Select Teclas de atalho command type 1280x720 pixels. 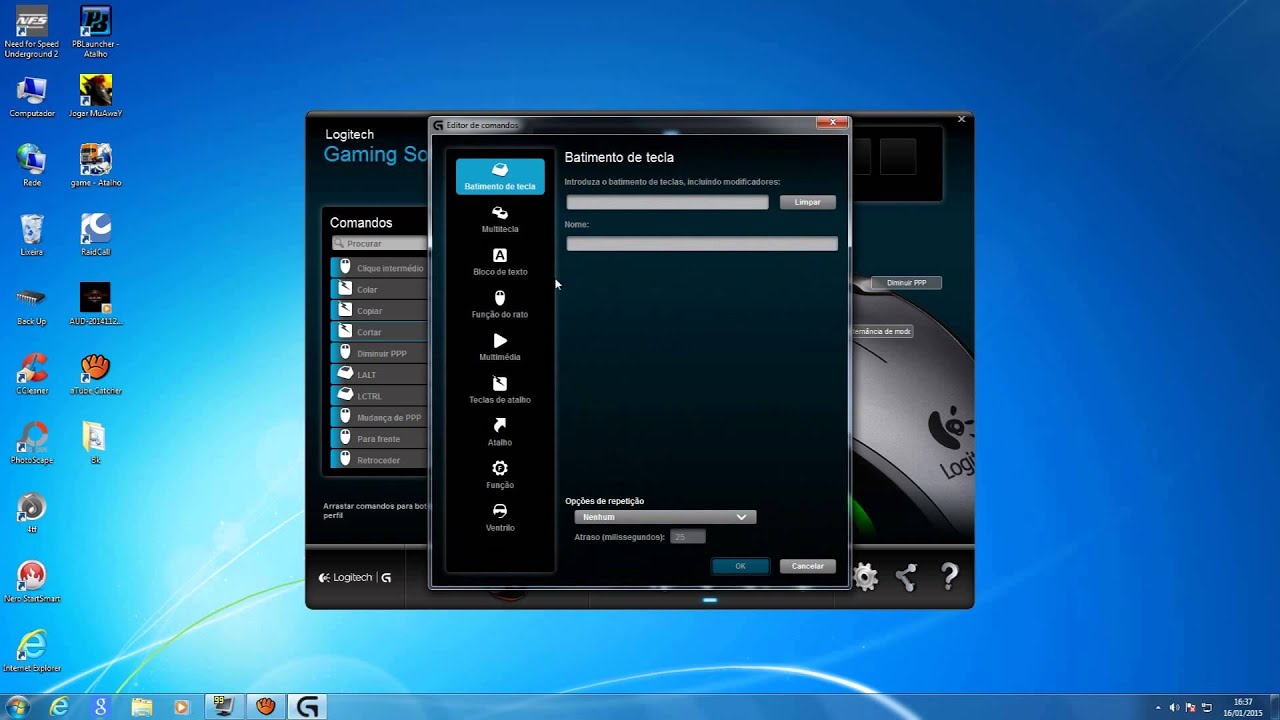(x=500, y=390)
